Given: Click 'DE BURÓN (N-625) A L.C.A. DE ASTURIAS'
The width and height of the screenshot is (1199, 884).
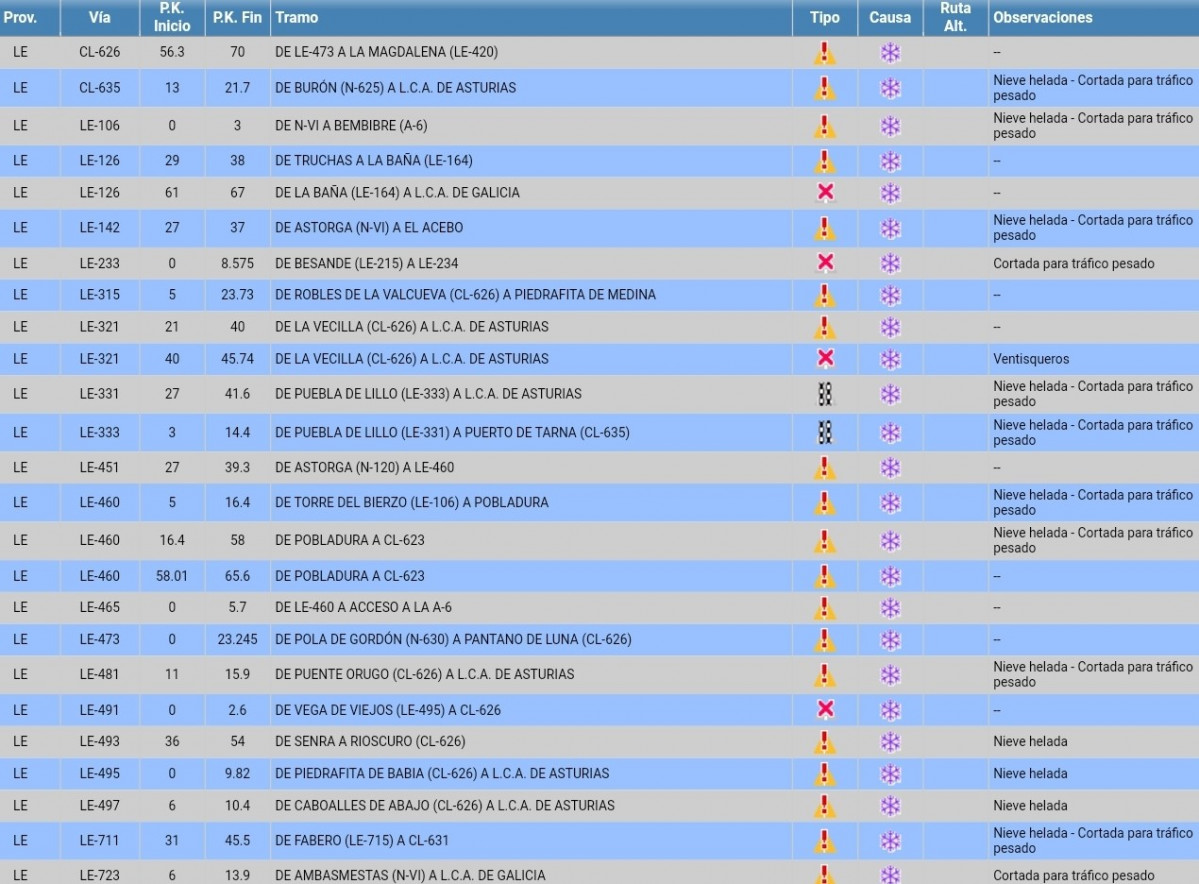Looking at the screenshot, I should pyautogui.click(x=395, y=88).
